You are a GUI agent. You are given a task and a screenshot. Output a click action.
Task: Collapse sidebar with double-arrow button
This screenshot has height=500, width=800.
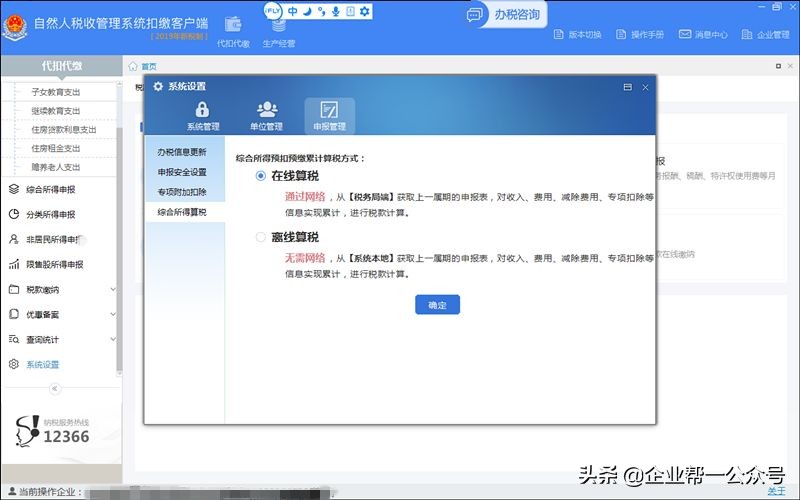point(55,389)
